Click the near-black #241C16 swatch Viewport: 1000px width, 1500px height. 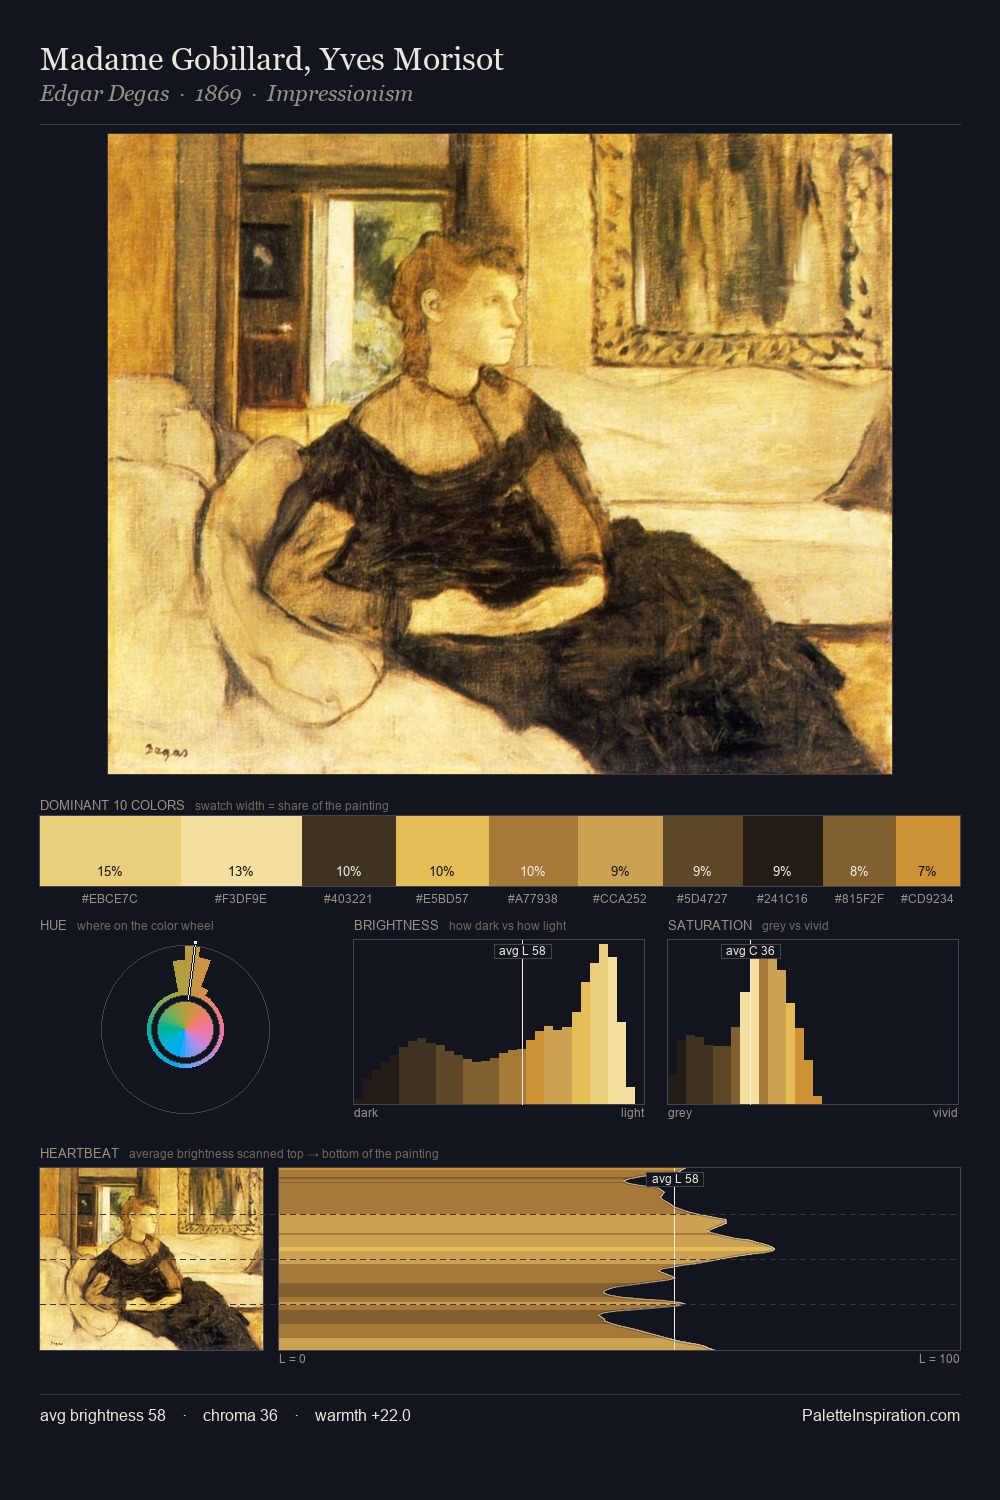(783, 851)
